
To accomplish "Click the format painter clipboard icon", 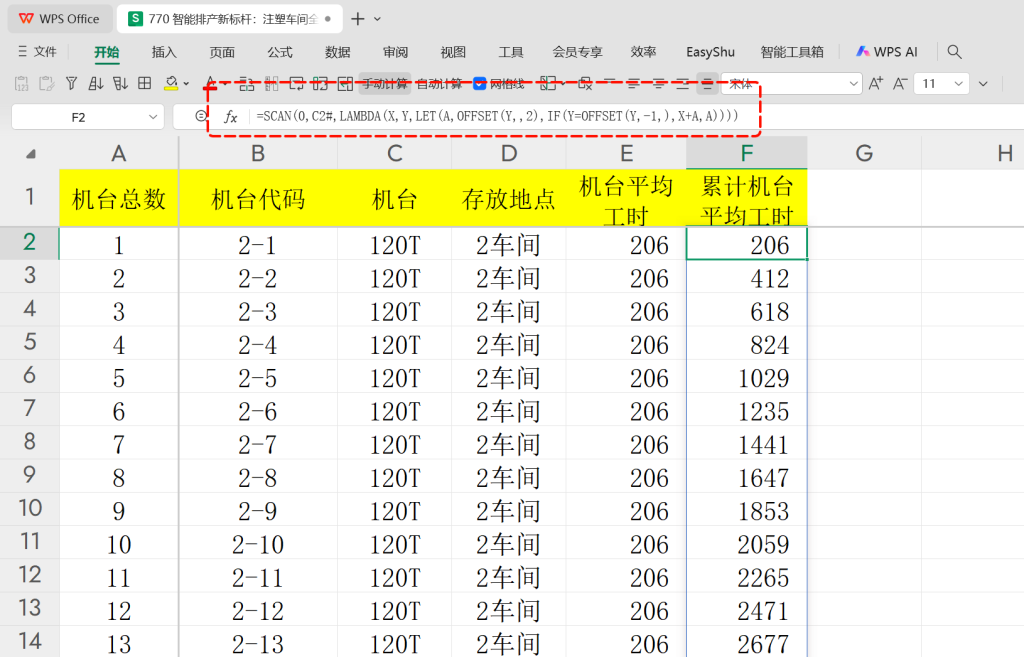I will [46, 84].
